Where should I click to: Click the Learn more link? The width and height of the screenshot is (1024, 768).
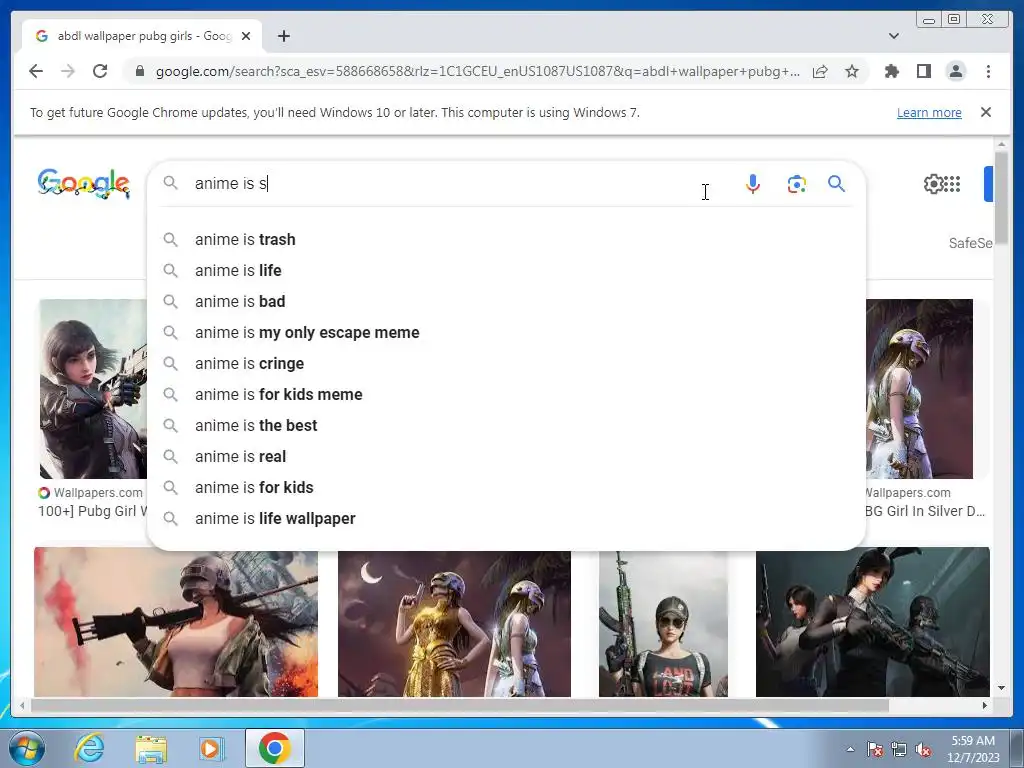[929, 112]
